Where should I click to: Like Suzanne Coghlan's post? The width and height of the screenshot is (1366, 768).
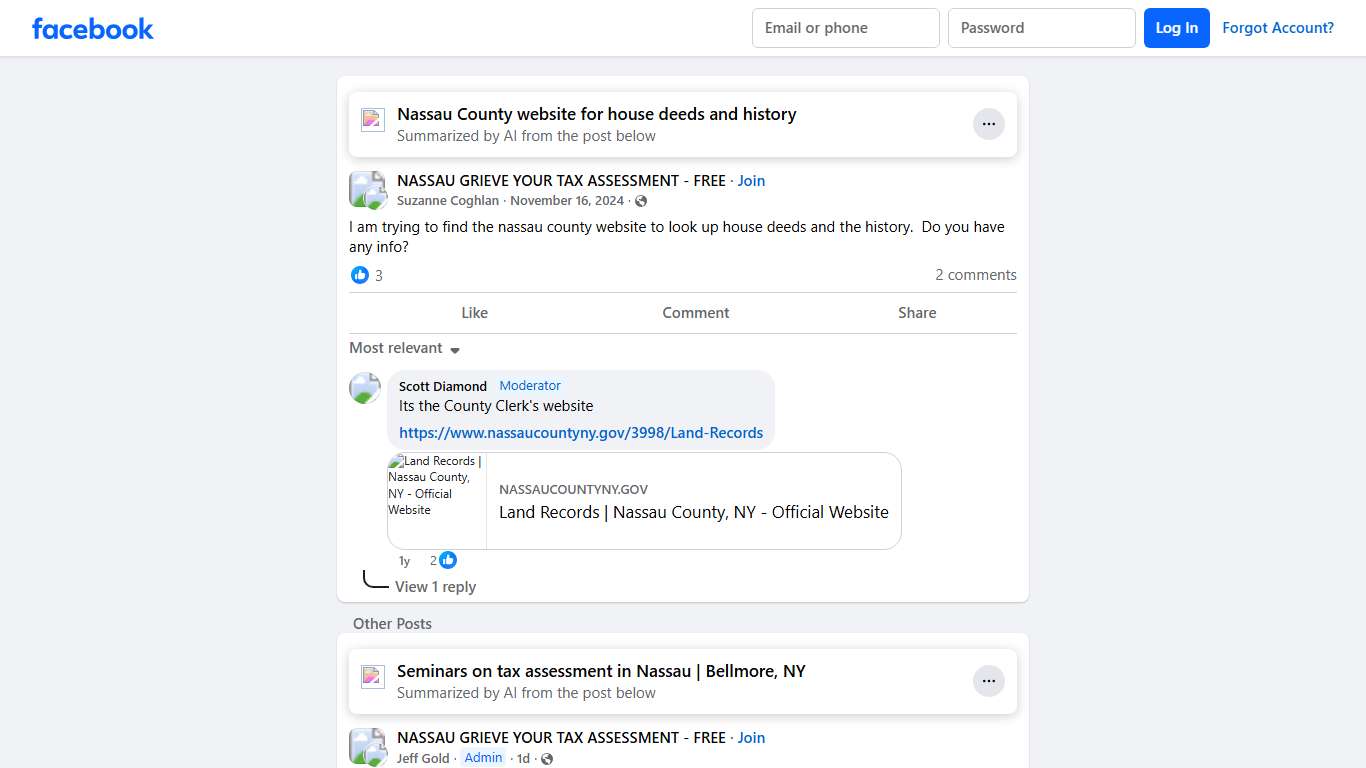tap(474, 312)
